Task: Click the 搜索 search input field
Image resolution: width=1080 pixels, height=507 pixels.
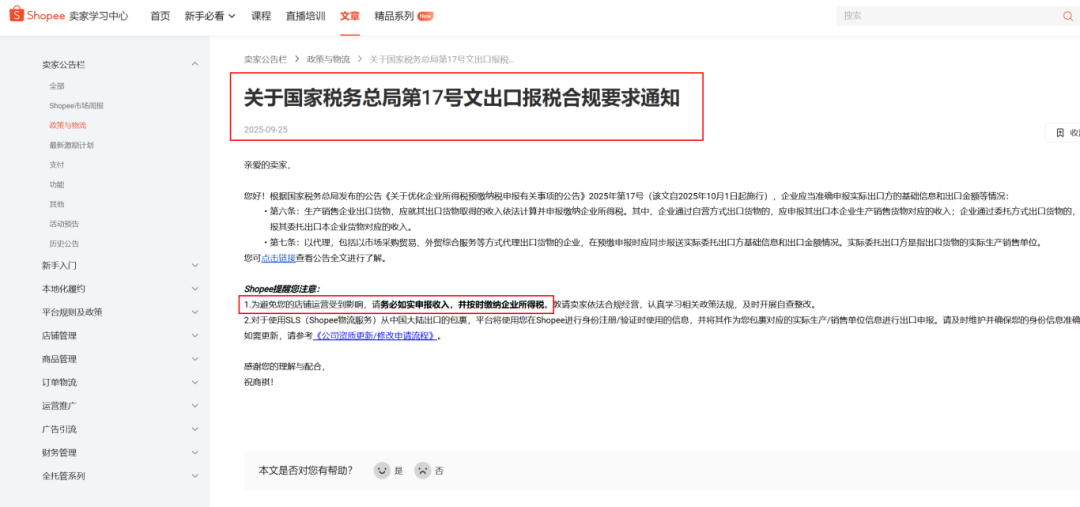Action: coord(940,16)
